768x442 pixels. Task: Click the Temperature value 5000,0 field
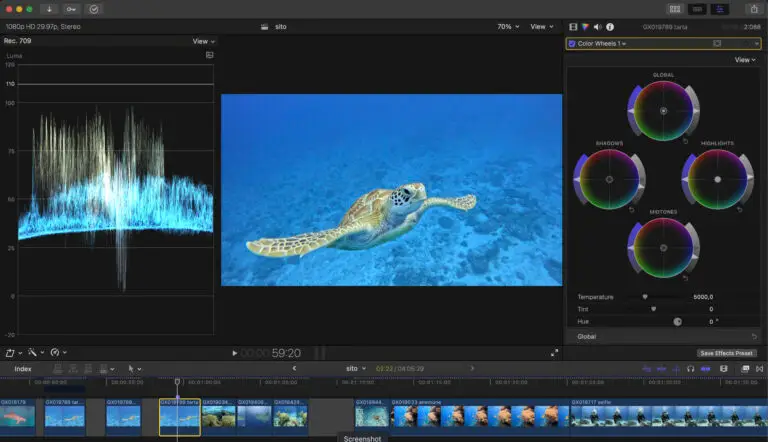click(x=703, y=297)
